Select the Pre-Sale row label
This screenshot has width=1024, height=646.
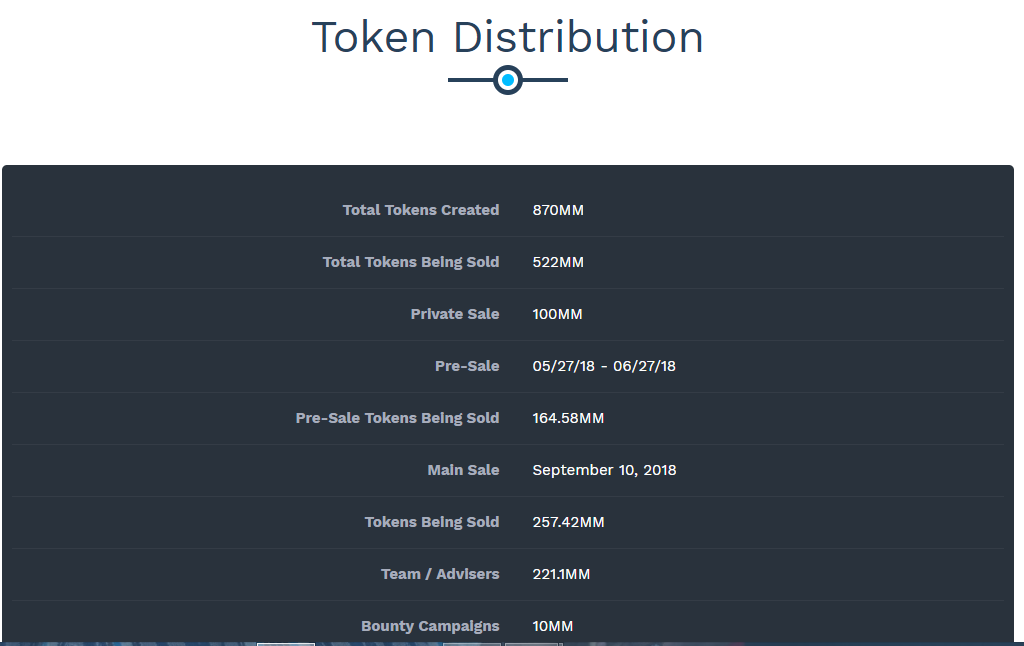click(467, 366)
